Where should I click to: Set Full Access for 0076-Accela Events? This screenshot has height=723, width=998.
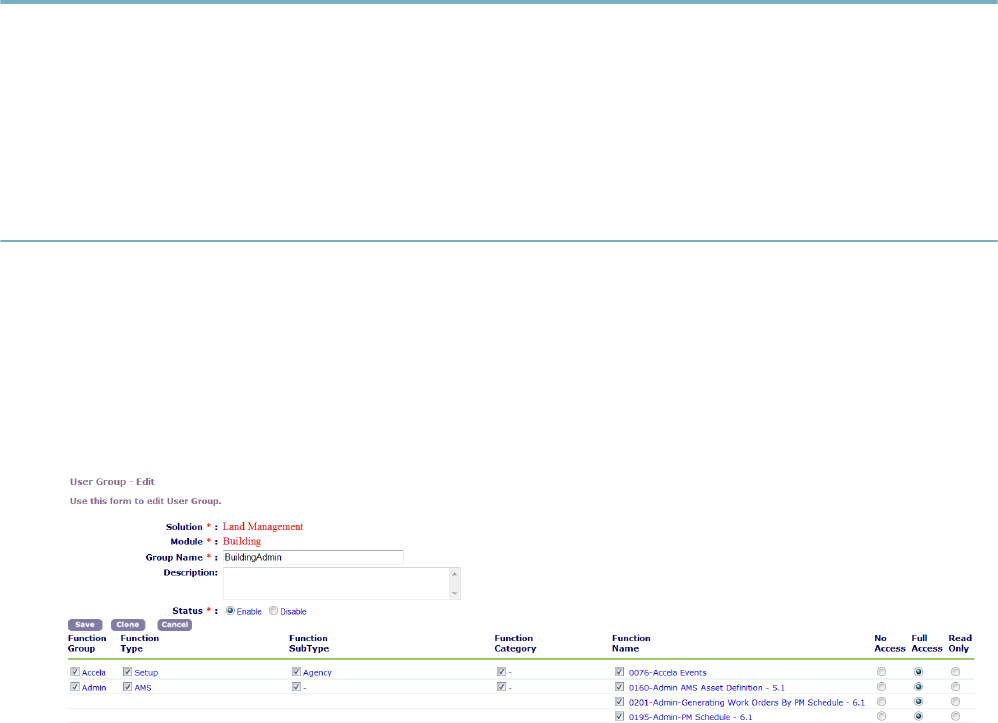(918, 672)
